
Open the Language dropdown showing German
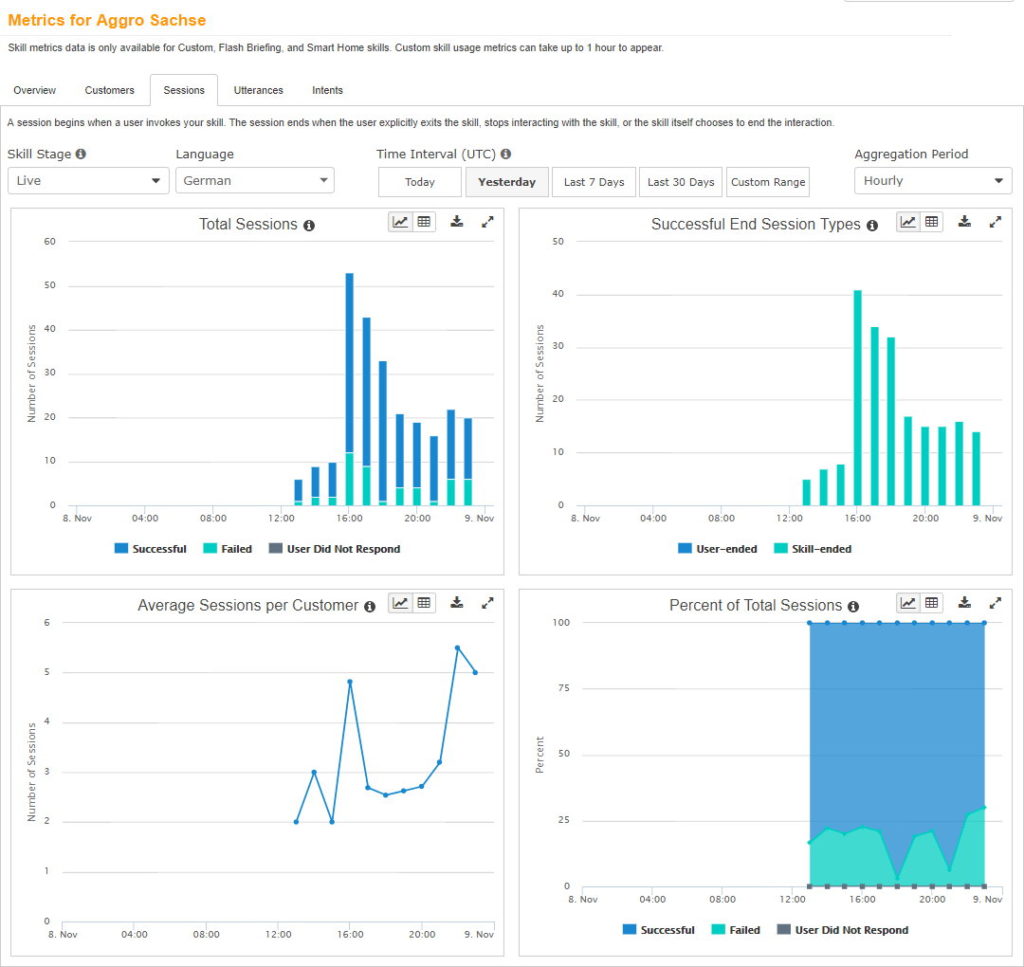pos(255,181)
